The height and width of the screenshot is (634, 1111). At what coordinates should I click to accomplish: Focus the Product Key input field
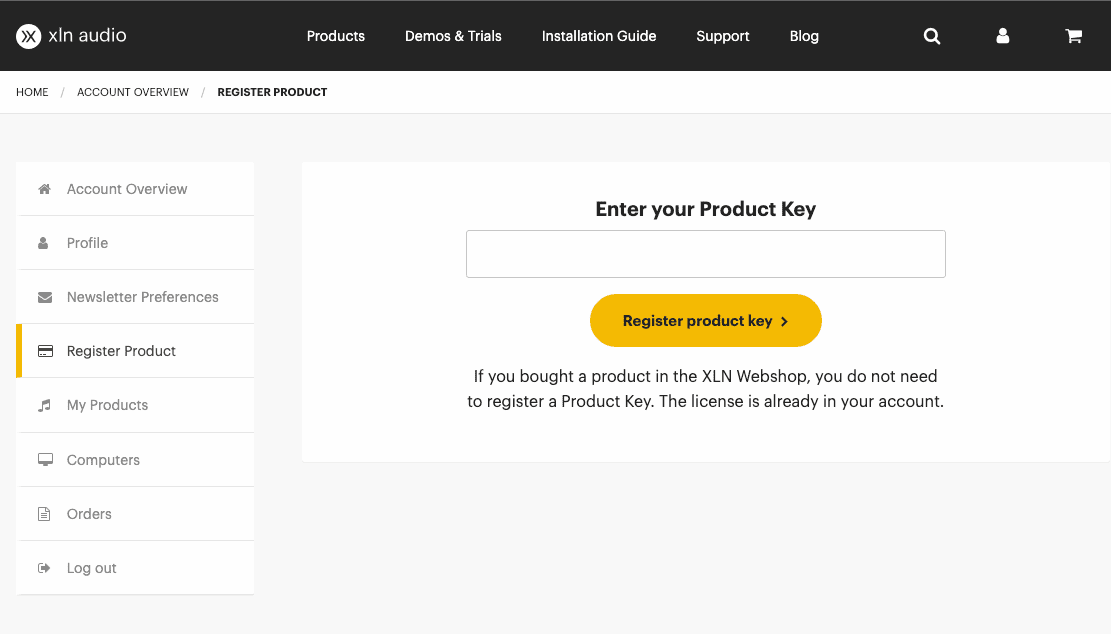705,254
